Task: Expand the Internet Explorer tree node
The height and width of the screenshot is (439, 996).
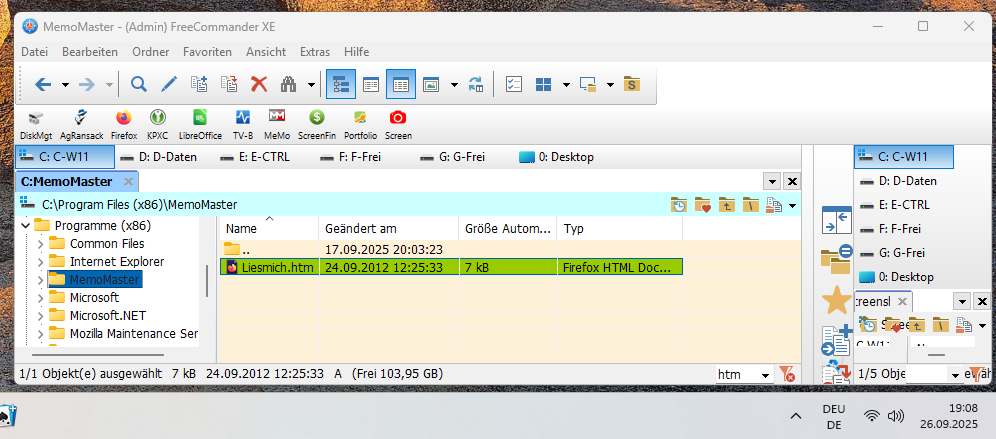Action: point(41,262)
